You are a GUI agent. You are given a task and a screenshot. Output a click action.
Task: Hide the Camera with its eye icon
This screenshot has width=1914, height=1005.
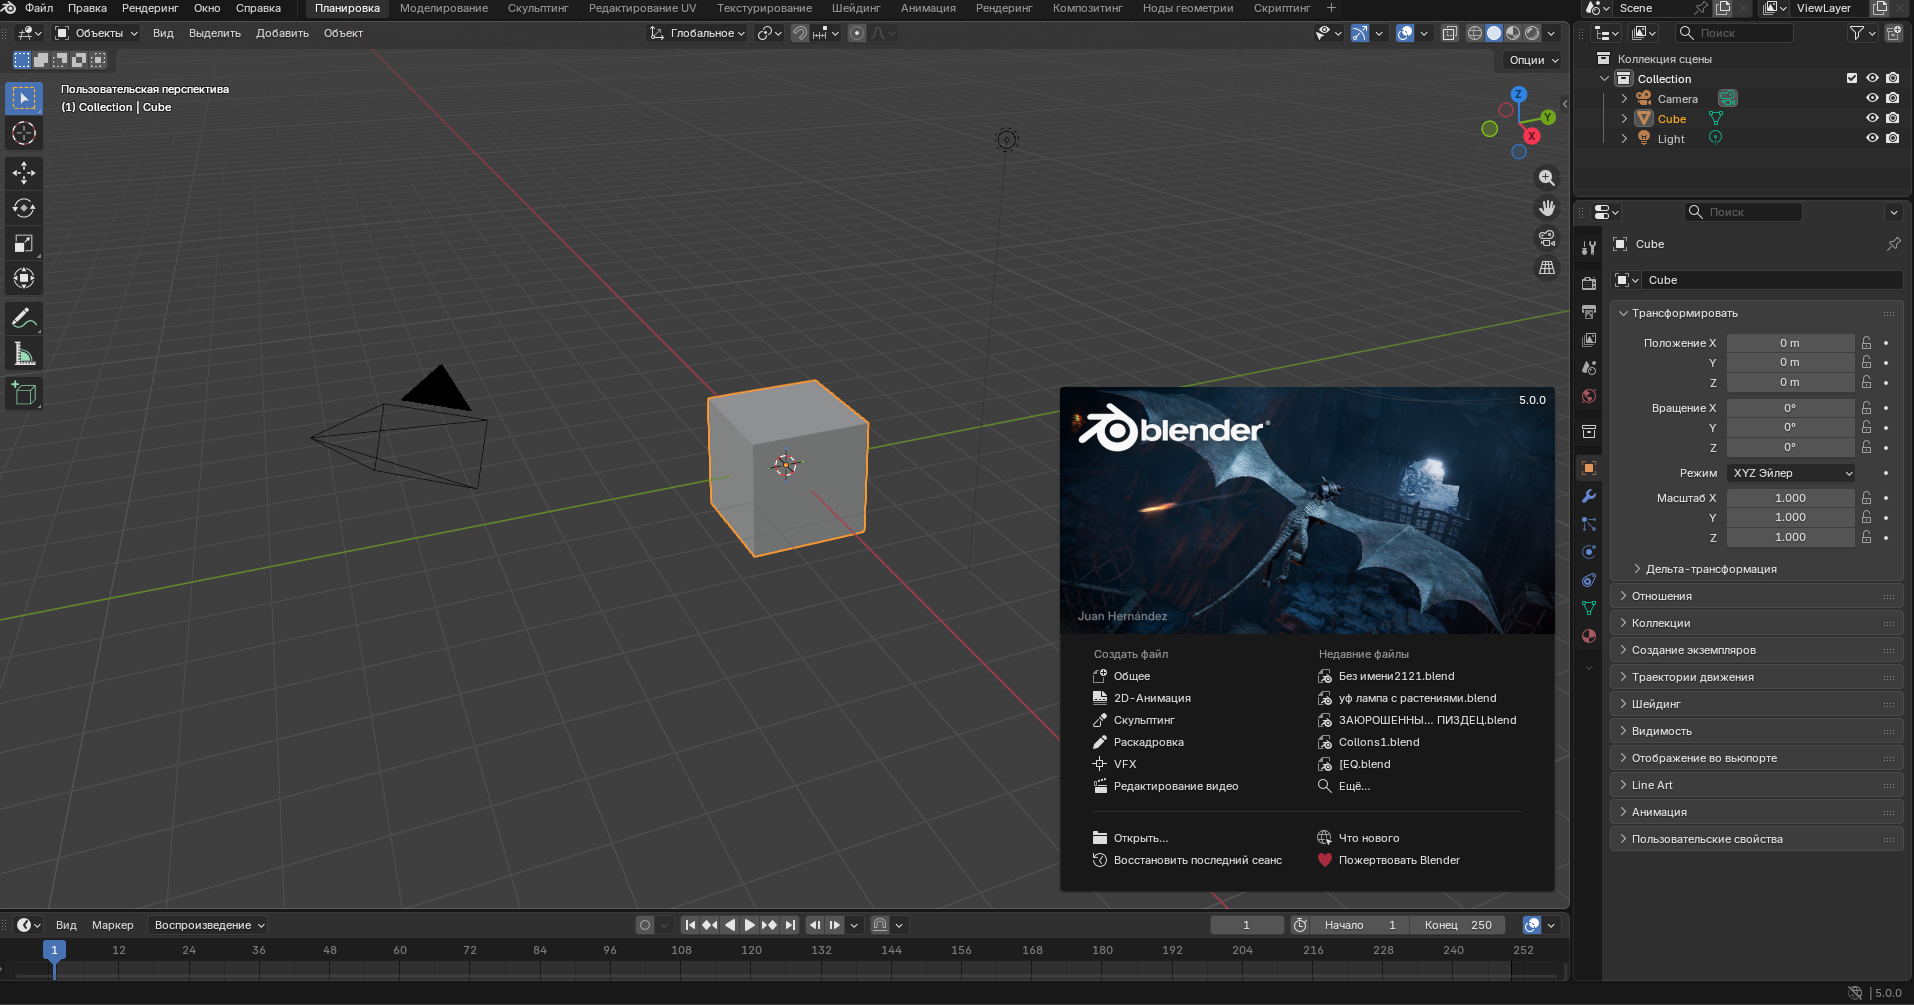(1872, 98)
